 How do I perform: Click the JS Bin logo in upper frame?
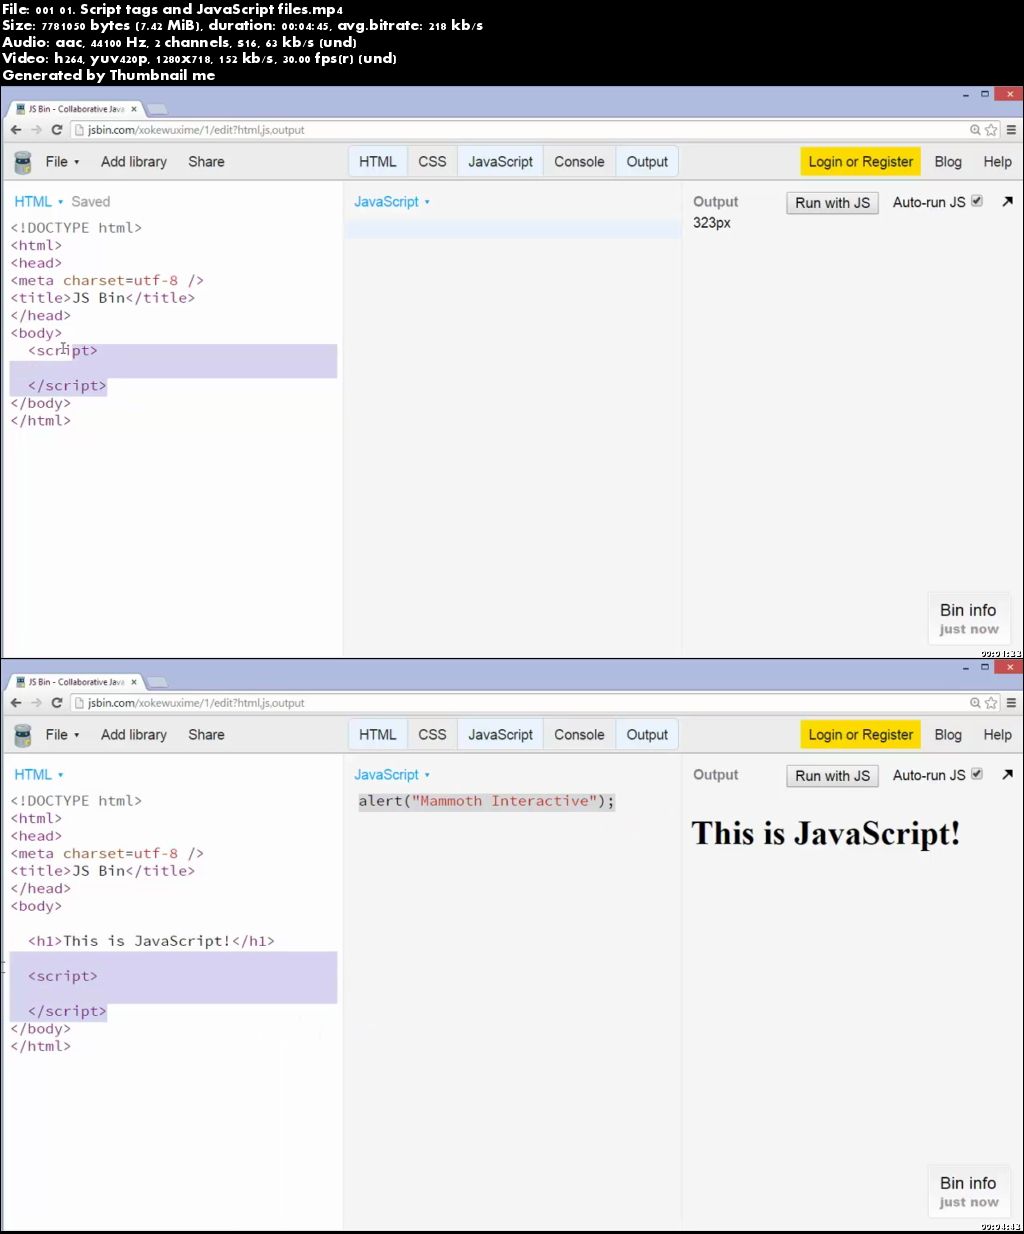tap(22, 162)
